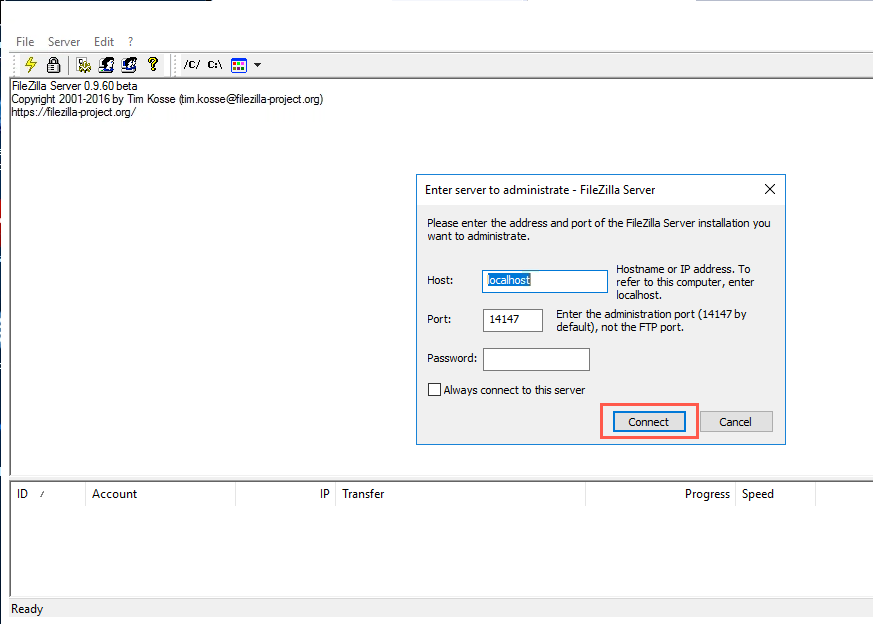
Task: Click the colored grid sort icon
Action: pyautogui.click(x=239, y=65)
